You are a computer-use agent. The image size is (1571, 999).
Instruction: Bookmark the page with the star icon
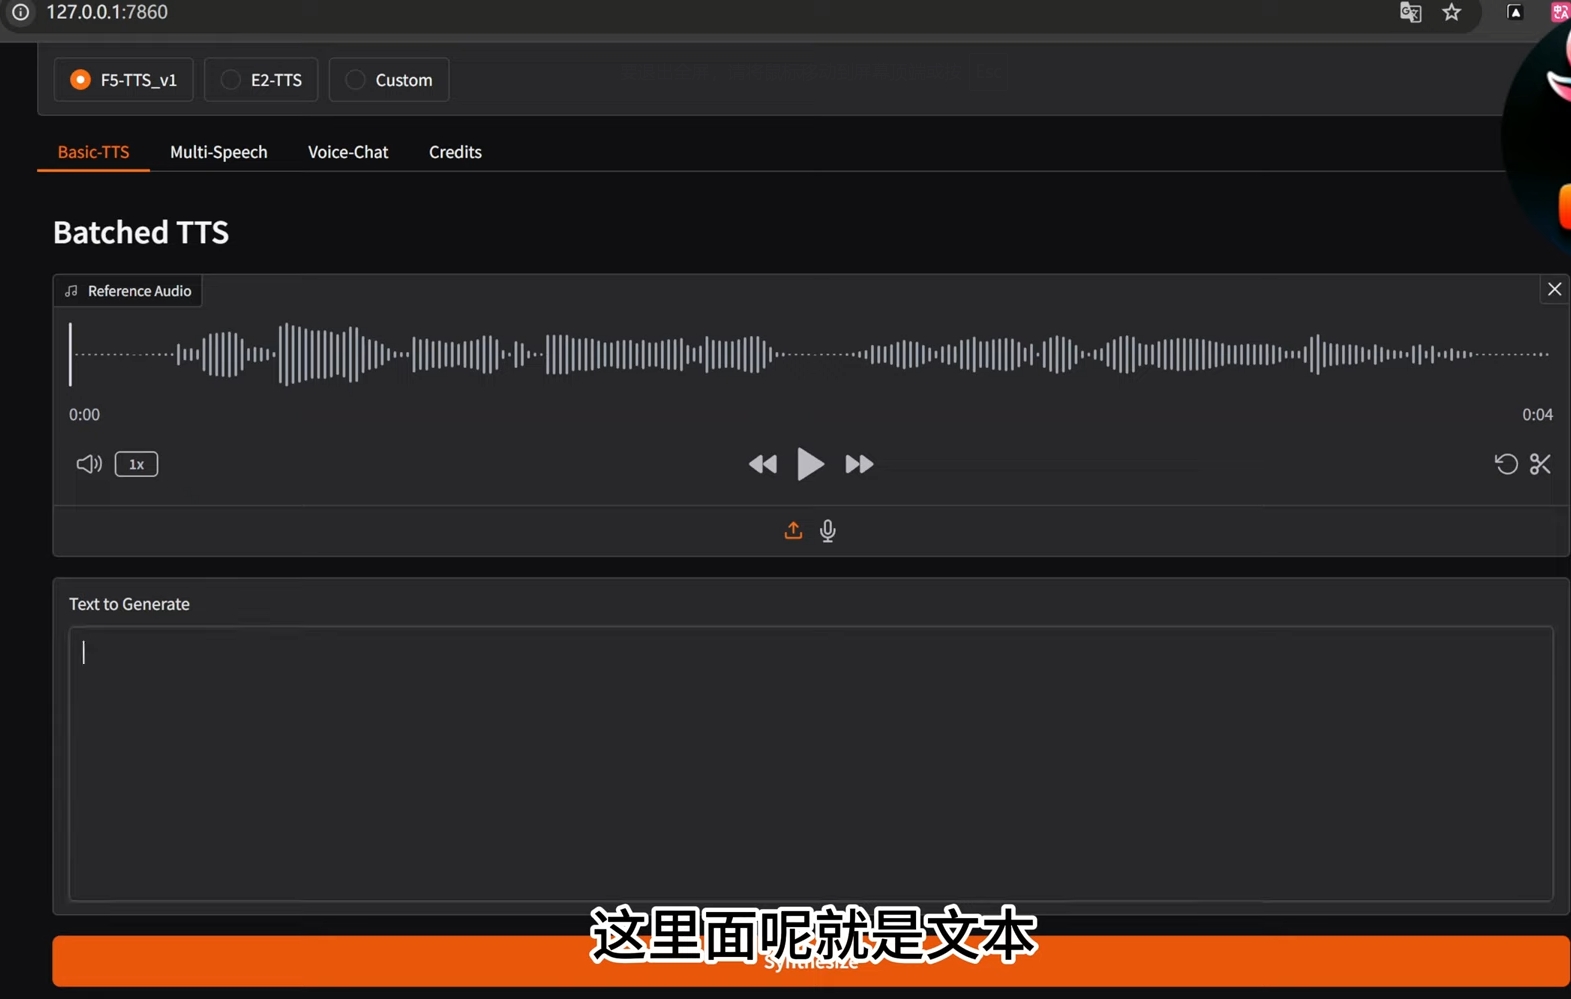click(x=1452, y=12)
